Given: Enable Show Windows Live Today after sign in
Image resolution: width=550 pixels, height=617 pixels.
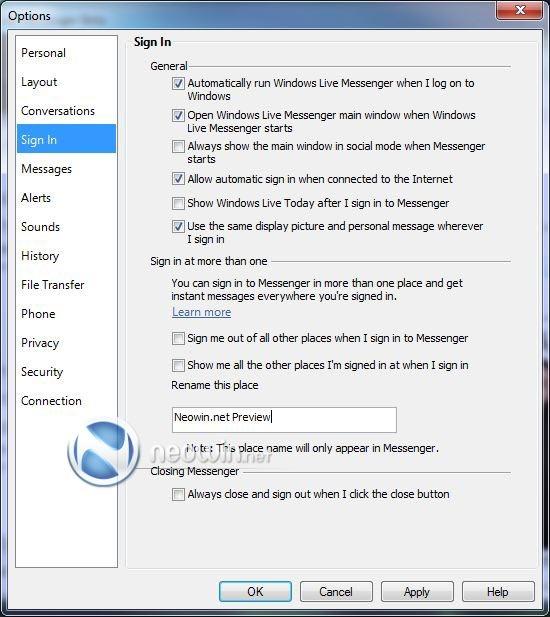Looking at the screenshot, I should [x=178, y=203].
